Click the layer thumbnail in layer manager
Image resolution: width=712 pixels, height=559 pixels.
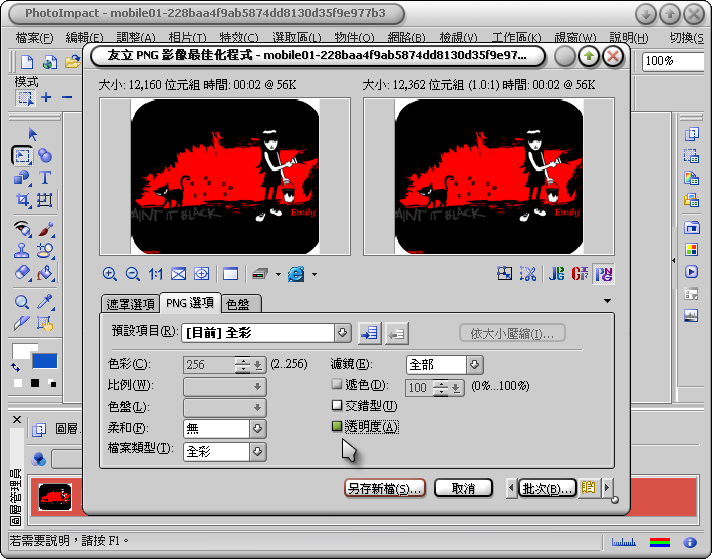pyautogui.click(x=55, y=497)
